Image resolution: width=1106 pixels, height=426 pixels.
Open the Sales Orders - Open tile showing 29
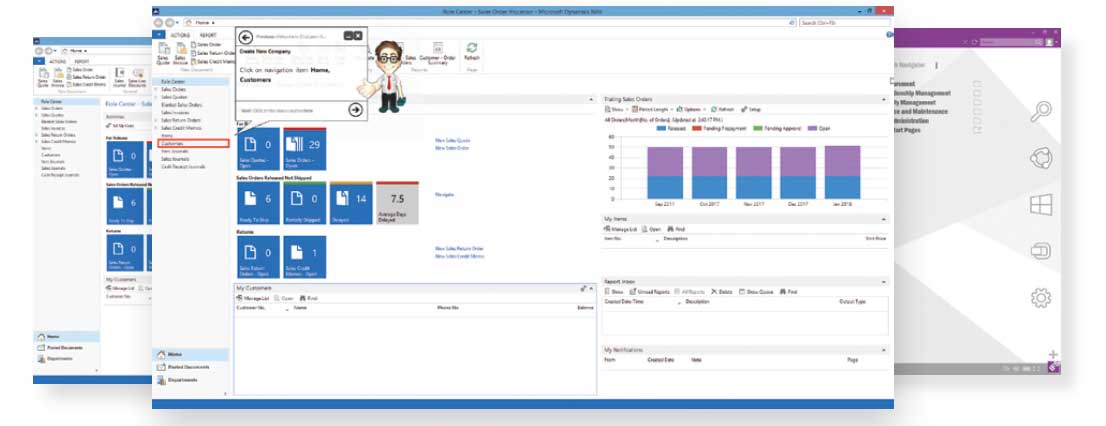(x=305, y=149)
